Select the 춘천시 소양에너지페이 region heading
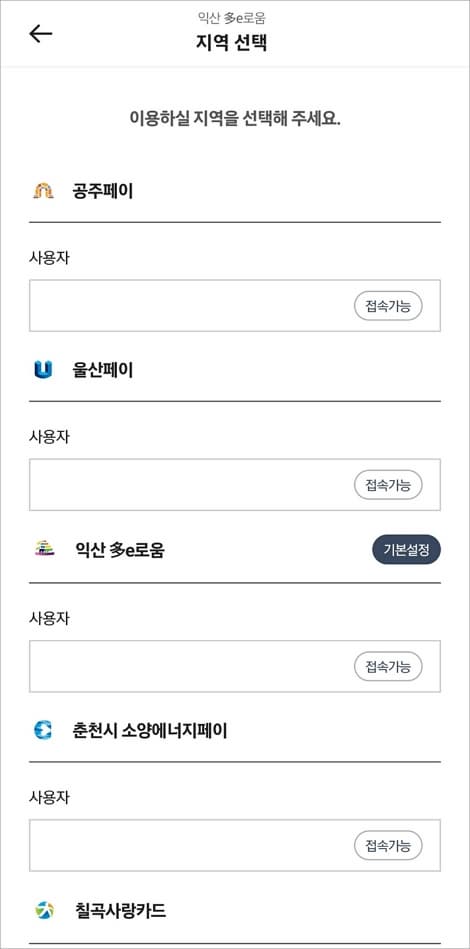The height and width of the screenshot is (949, 470). [149, 731]
